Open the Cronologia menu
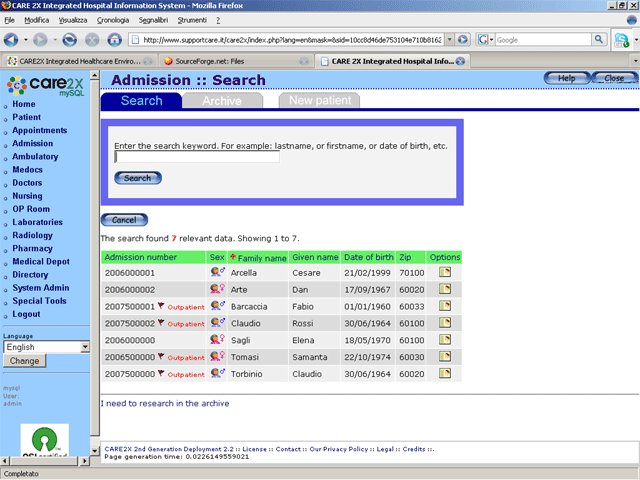This screenshot has height=480, width=640. tap(113, 20)
